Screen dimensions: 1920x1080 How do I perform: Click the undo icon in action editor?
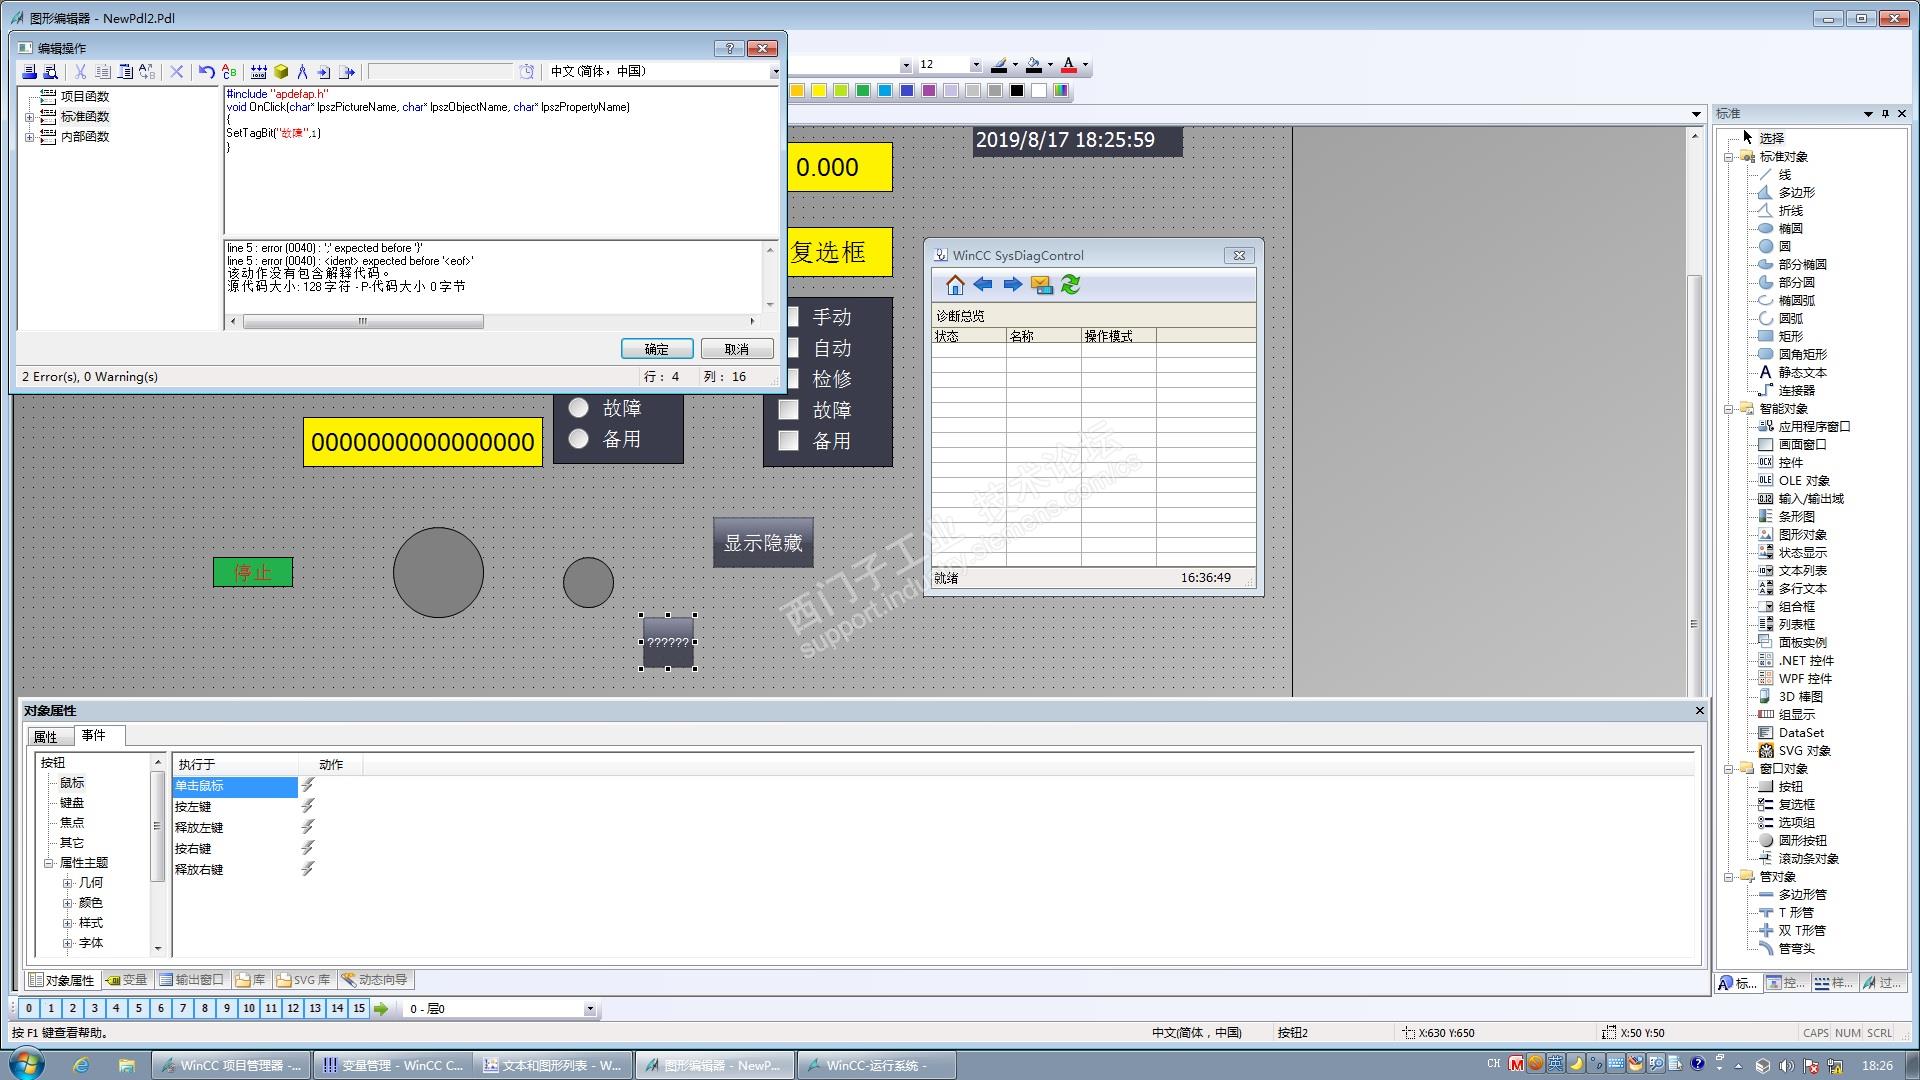(206, 72)
